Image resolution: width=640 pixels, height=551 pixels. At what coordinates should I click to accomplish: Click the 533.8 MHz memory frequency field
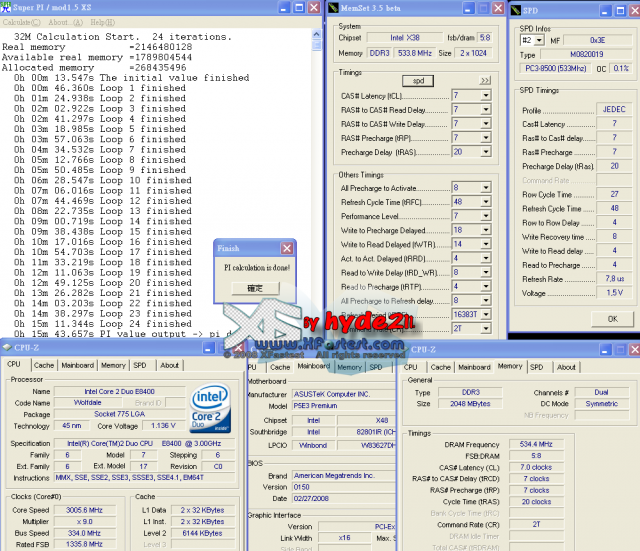415,53
